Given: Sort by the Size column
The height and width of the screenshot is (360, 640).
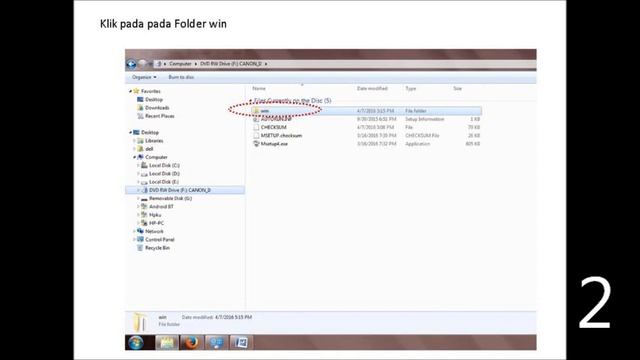Looking at the screenshot, I should pos(457,88).
